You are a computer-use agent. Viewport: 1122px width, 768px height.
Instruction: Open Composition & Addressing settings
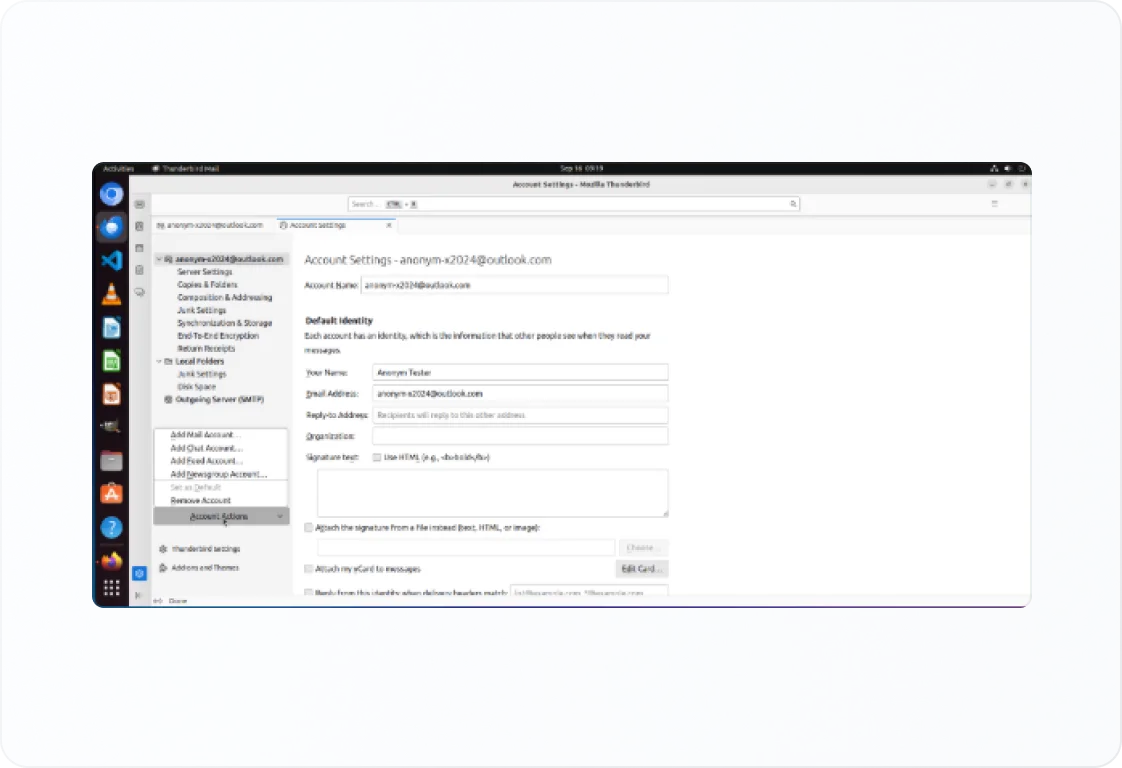pos(225,298)
